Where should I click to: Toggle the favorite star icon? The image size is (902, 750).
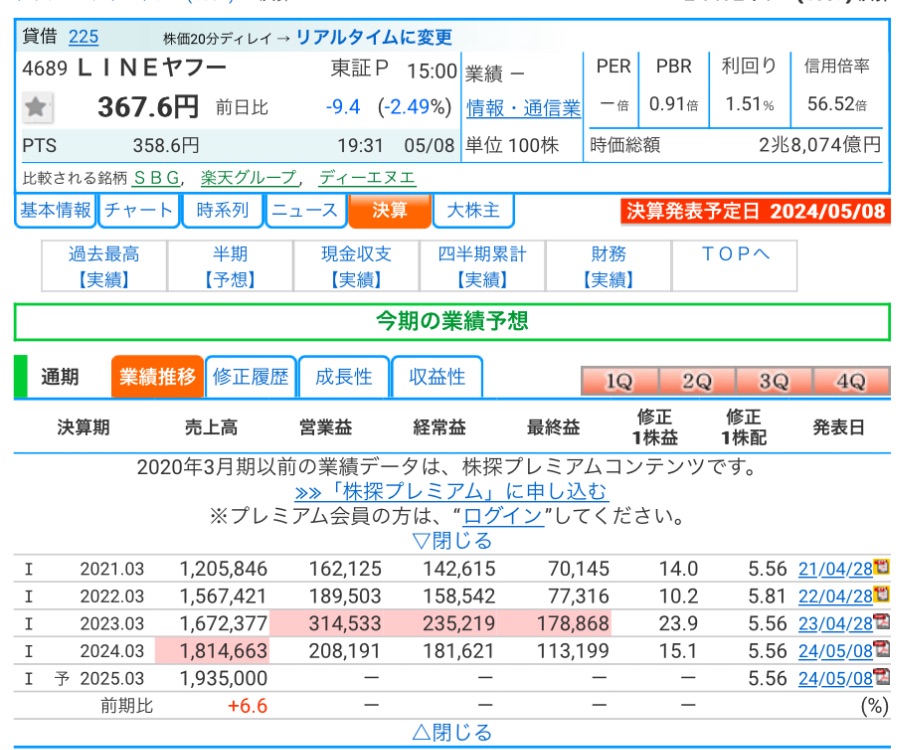point(37,107)
